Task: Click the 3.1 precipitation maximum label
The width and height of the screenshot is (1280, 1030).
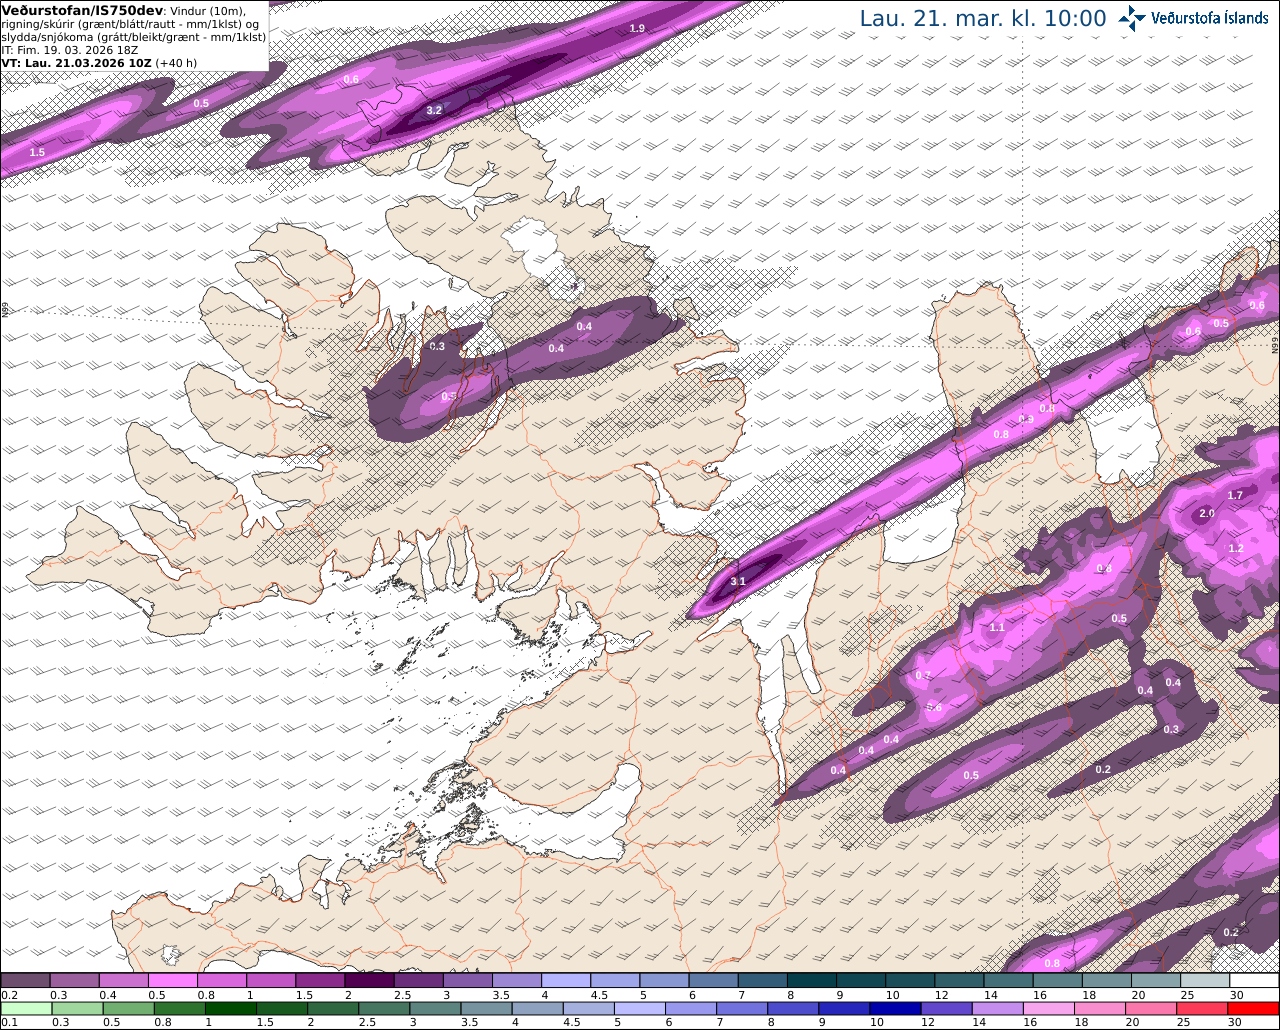Action: pyautogui.click(x=738, y=581)
